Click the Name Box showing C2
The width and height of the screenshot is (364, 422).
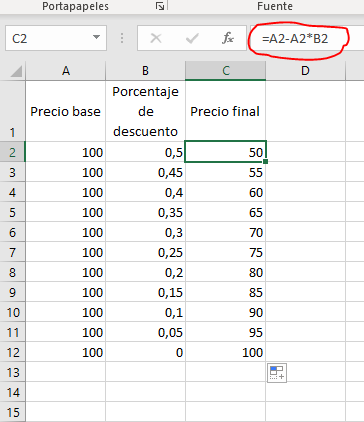[56, 38]
